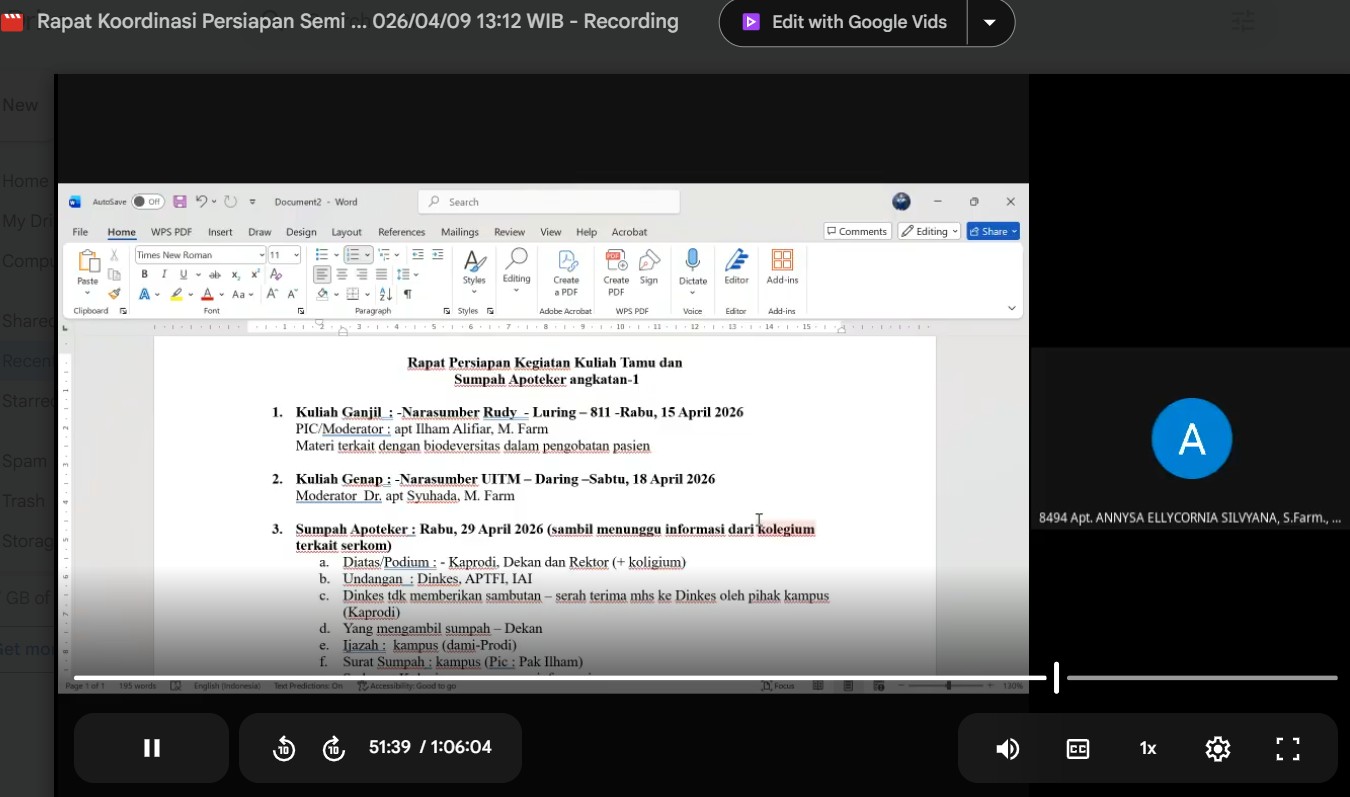Click the Dictate microphone icon in Word
This screenshot has width=1350, height=797.
pos(692,261)
